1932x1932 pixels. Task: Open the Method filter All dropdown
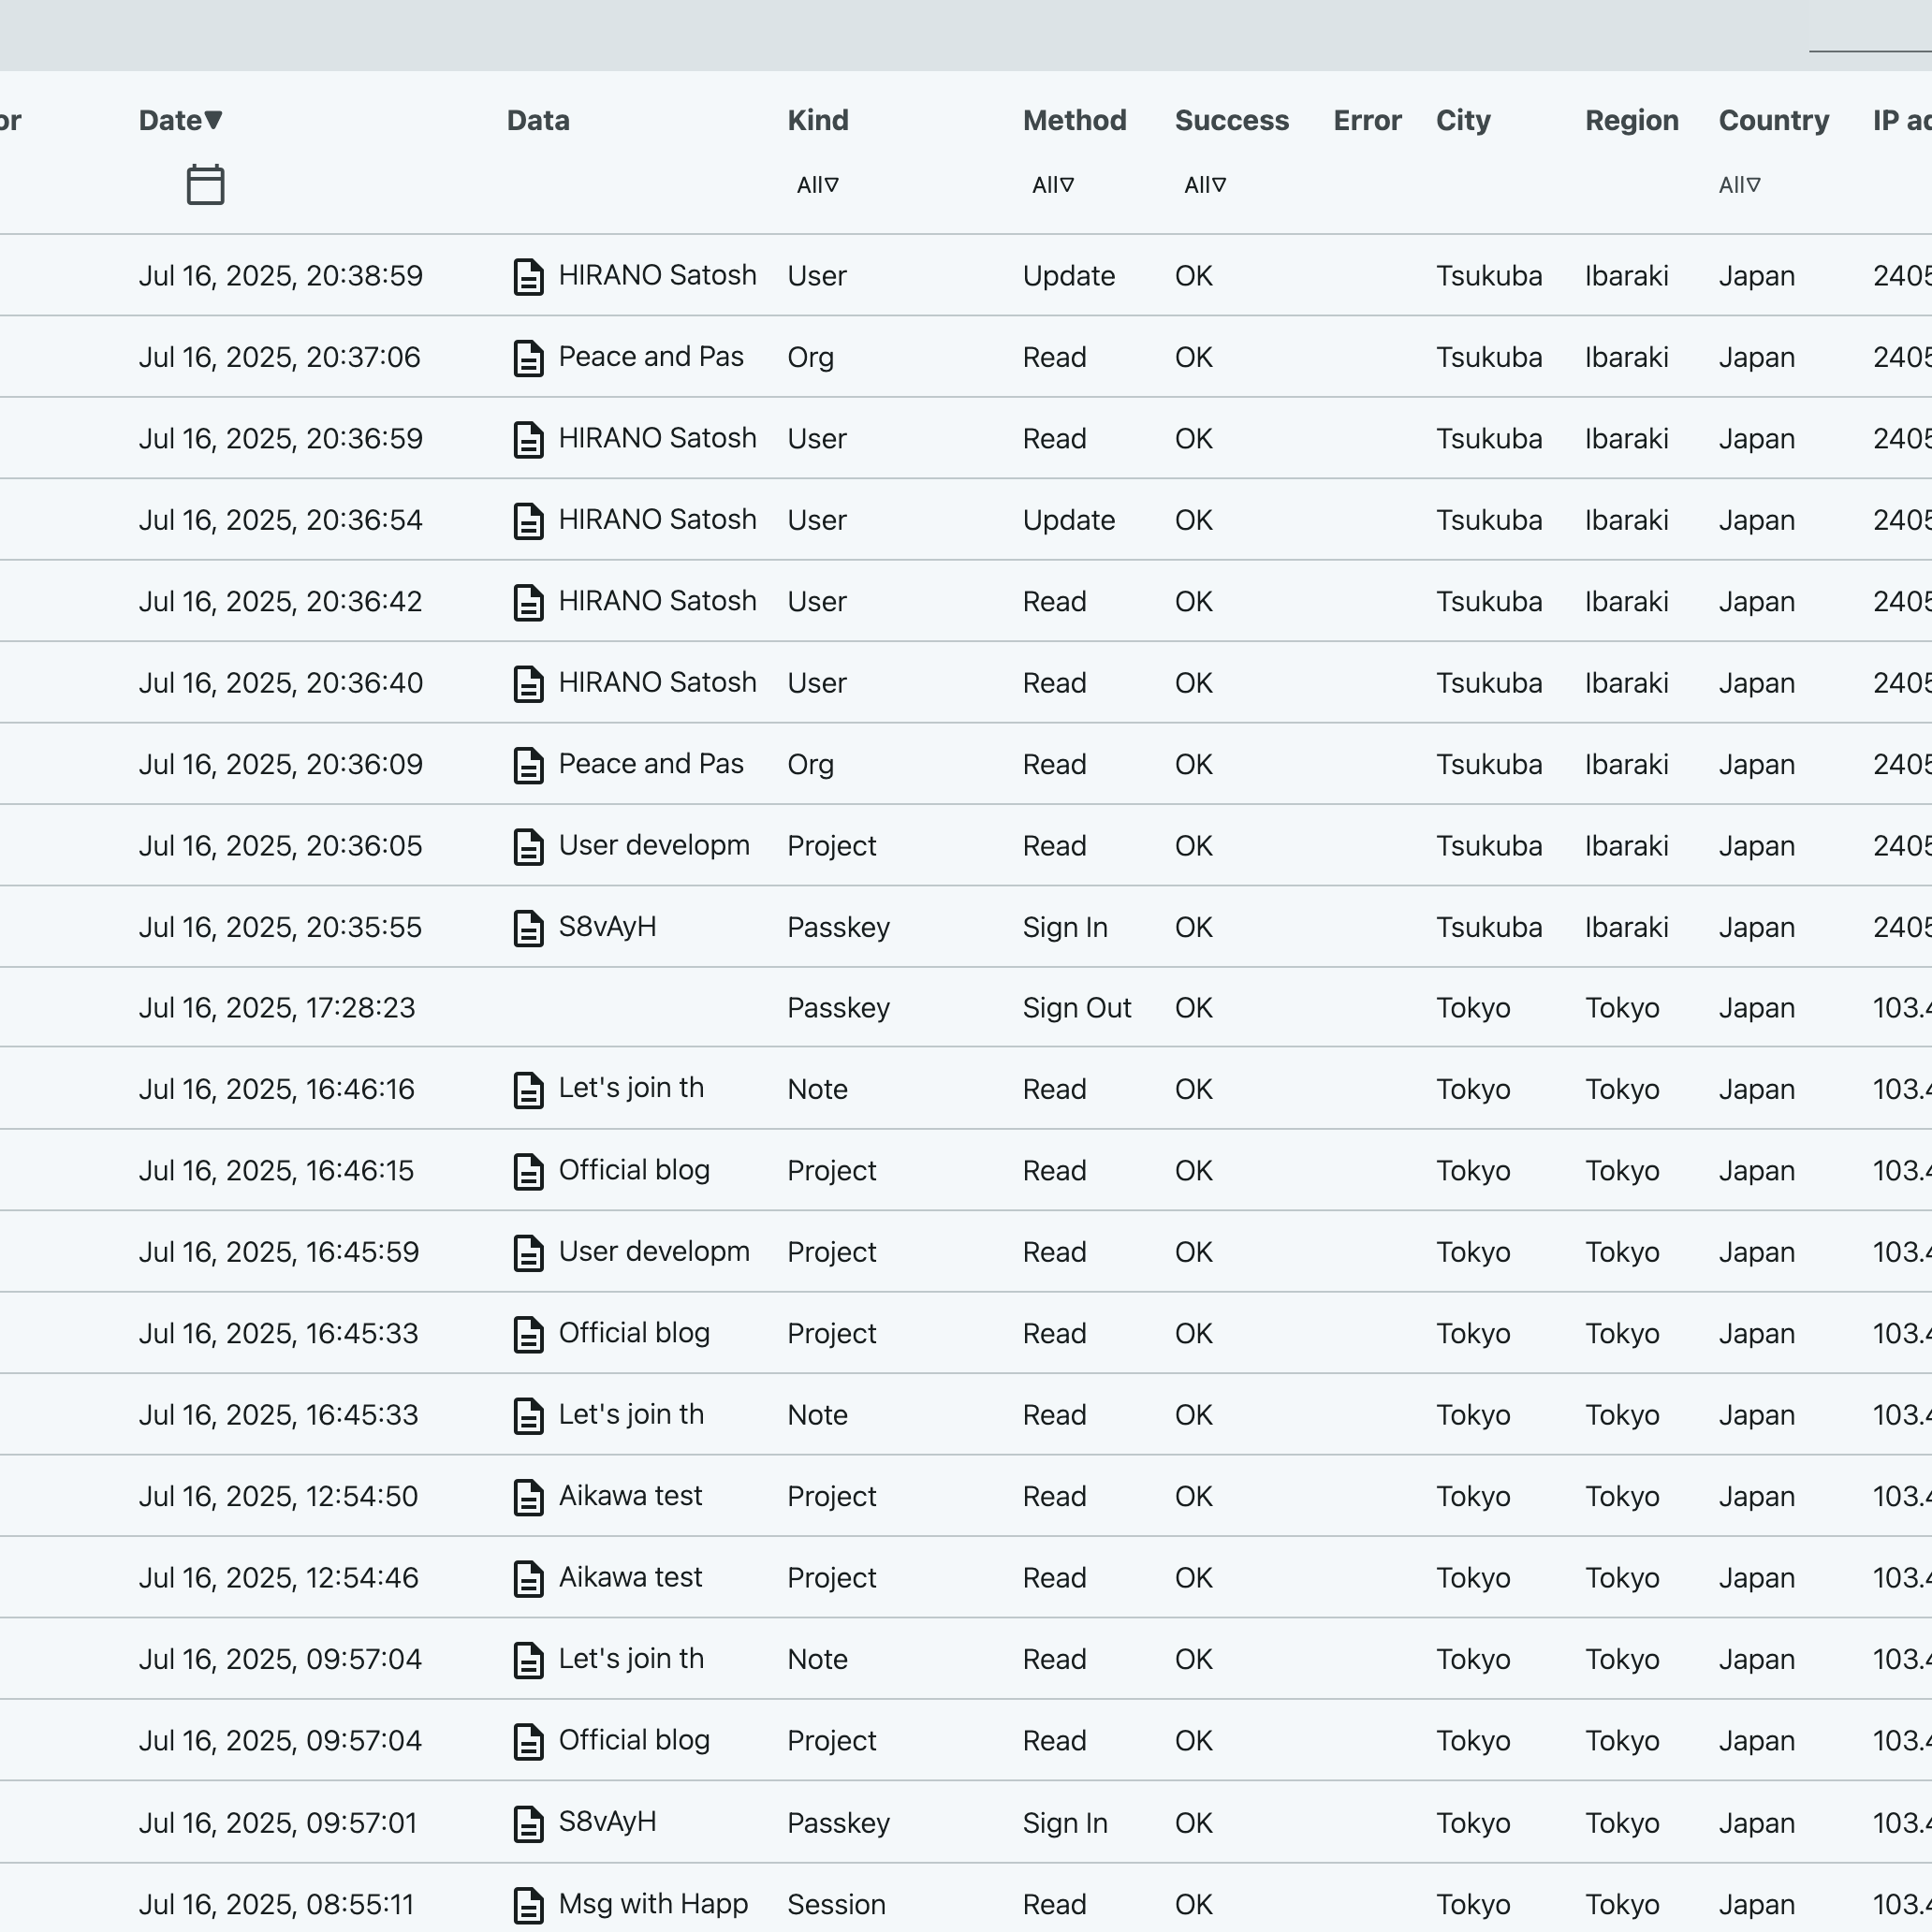tap(1053, 185)
